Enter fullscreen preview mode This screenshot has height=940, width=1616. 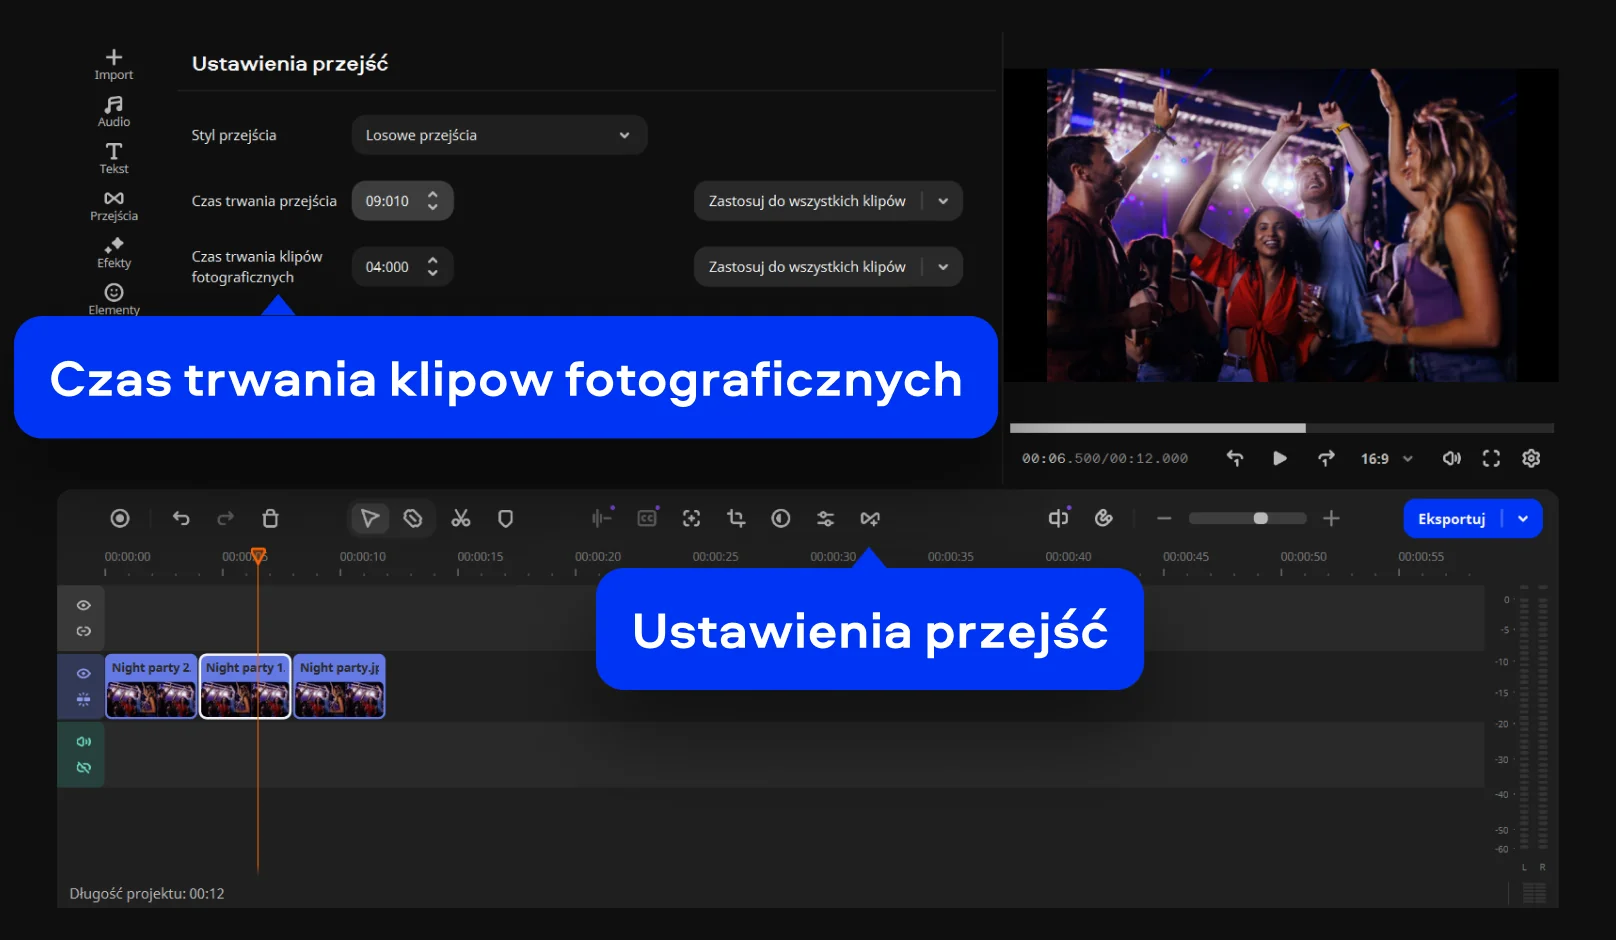[1491, 458]
